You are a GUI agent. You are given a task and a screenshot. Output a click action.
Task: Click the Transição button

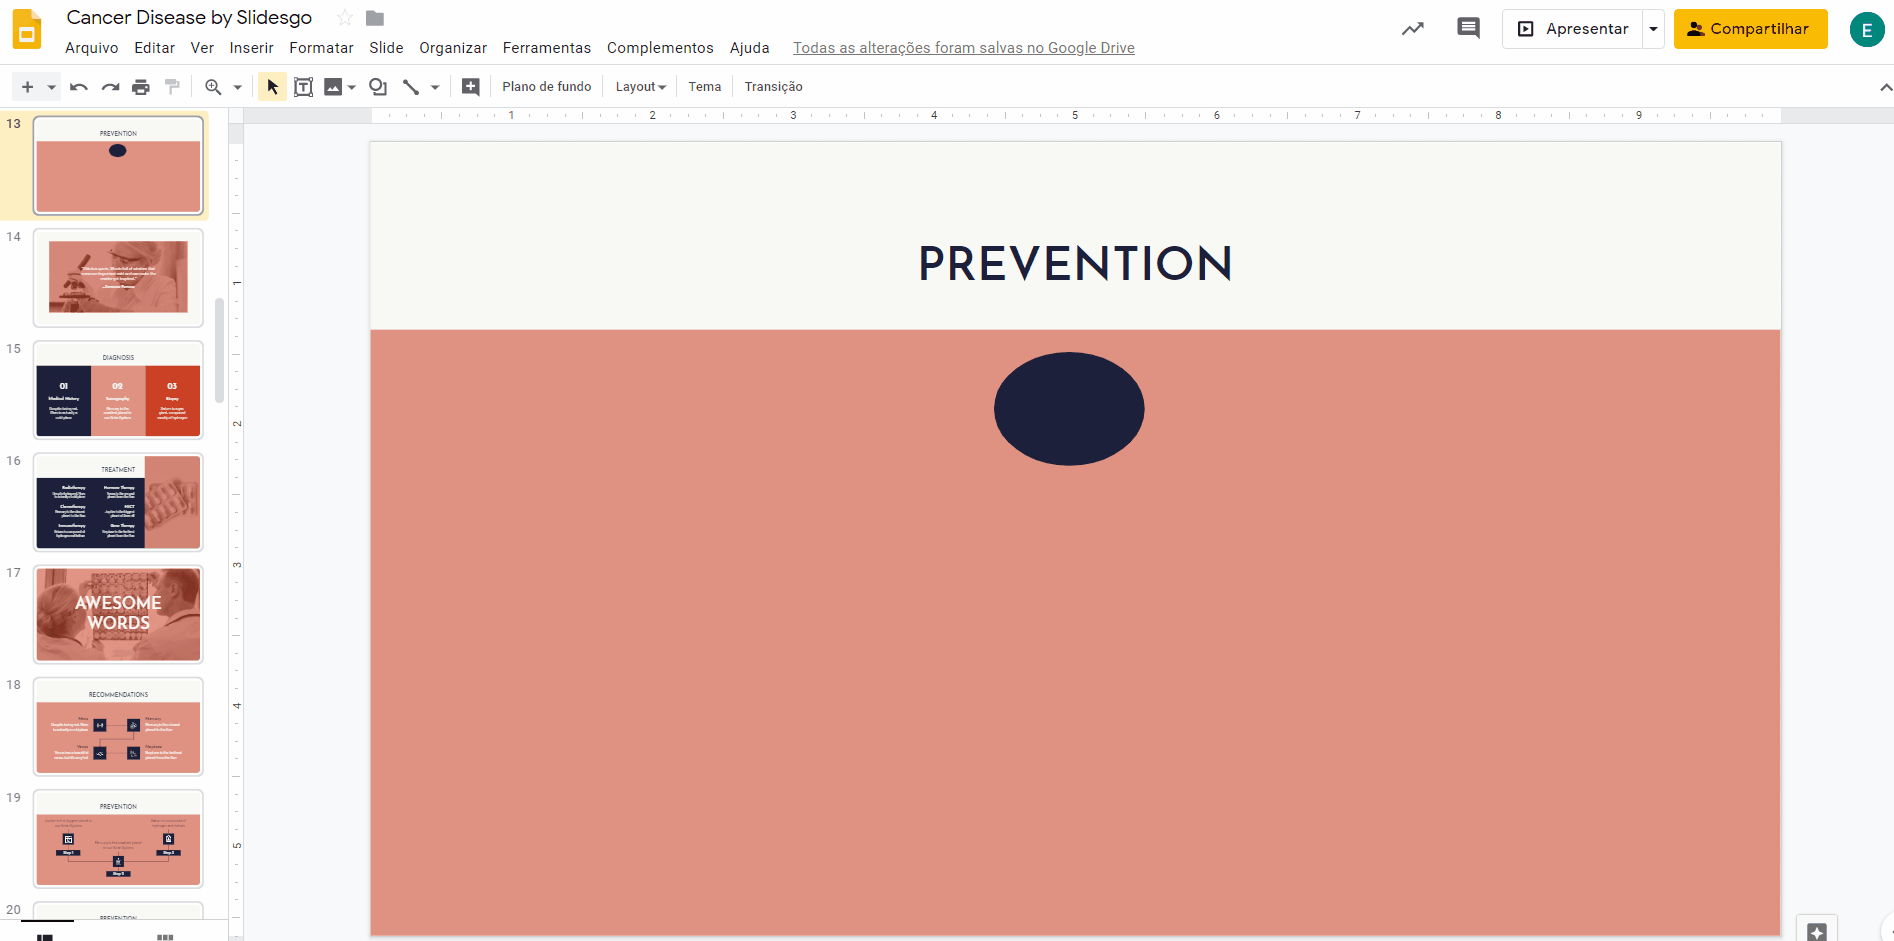(774, 87)
